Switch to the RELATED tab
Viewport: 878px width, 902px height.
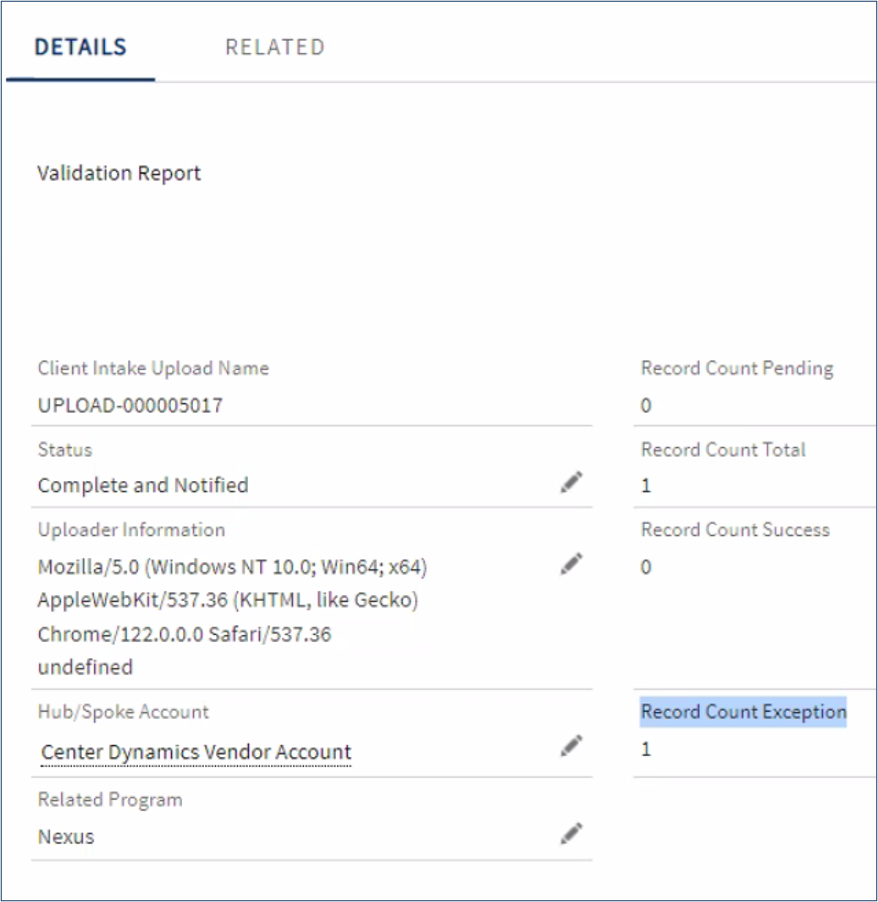pos(274,47)
